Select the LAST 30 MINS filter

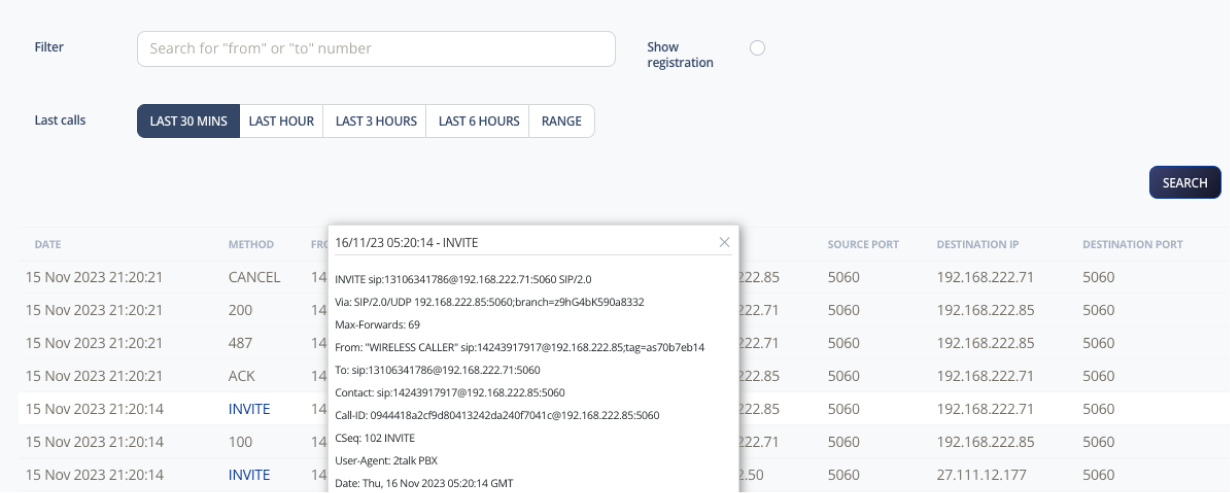point(188,121)
